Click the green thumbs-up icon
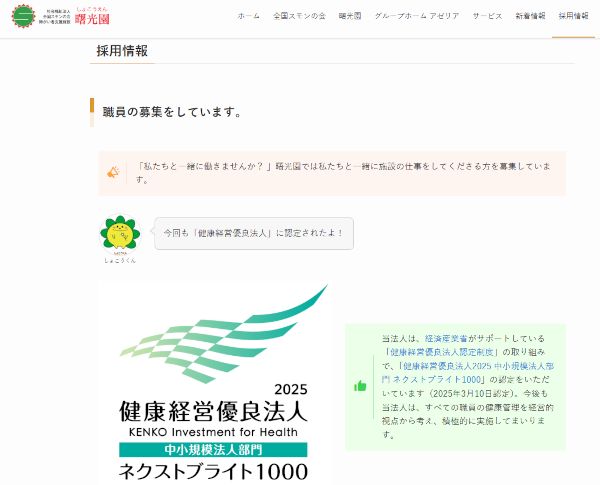 click(x=360, y=386)
